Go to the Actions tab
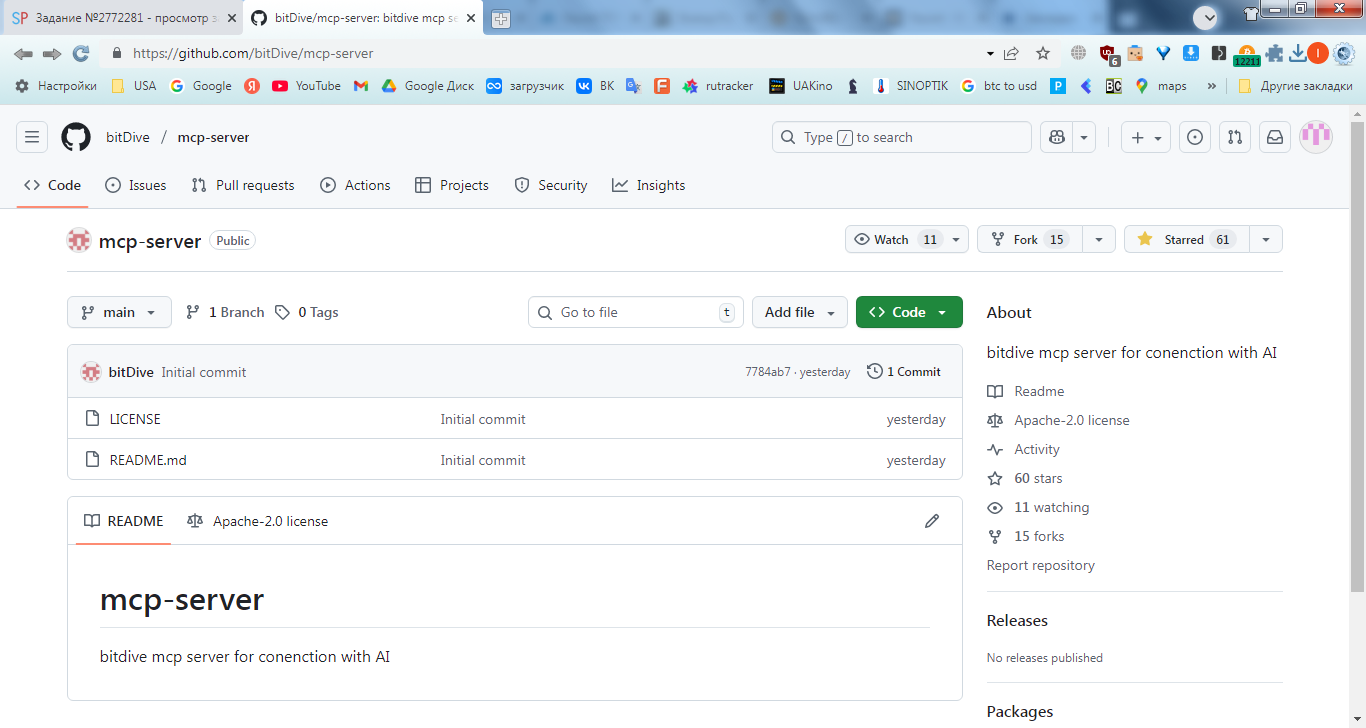 pos(355,185)
